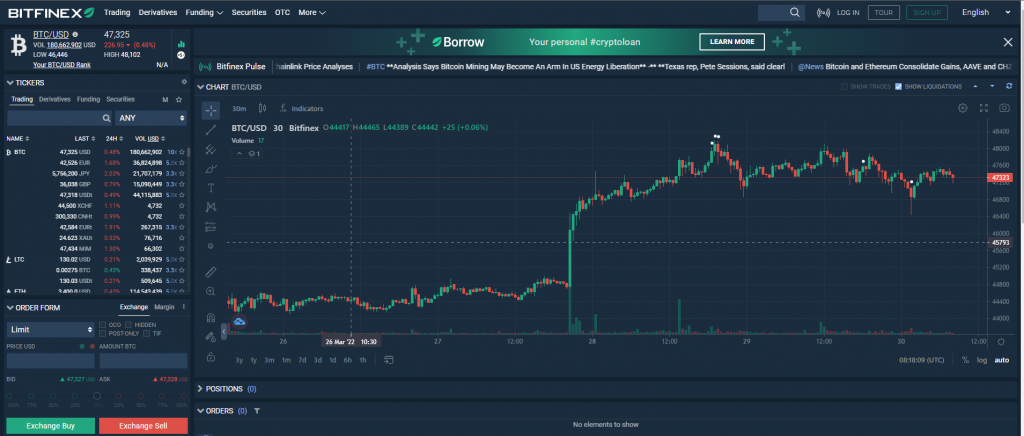This screenshot has width=1024, height=436.
Task: Open chart settings gear
Action: pyautogui.click(x=963, y=108)
